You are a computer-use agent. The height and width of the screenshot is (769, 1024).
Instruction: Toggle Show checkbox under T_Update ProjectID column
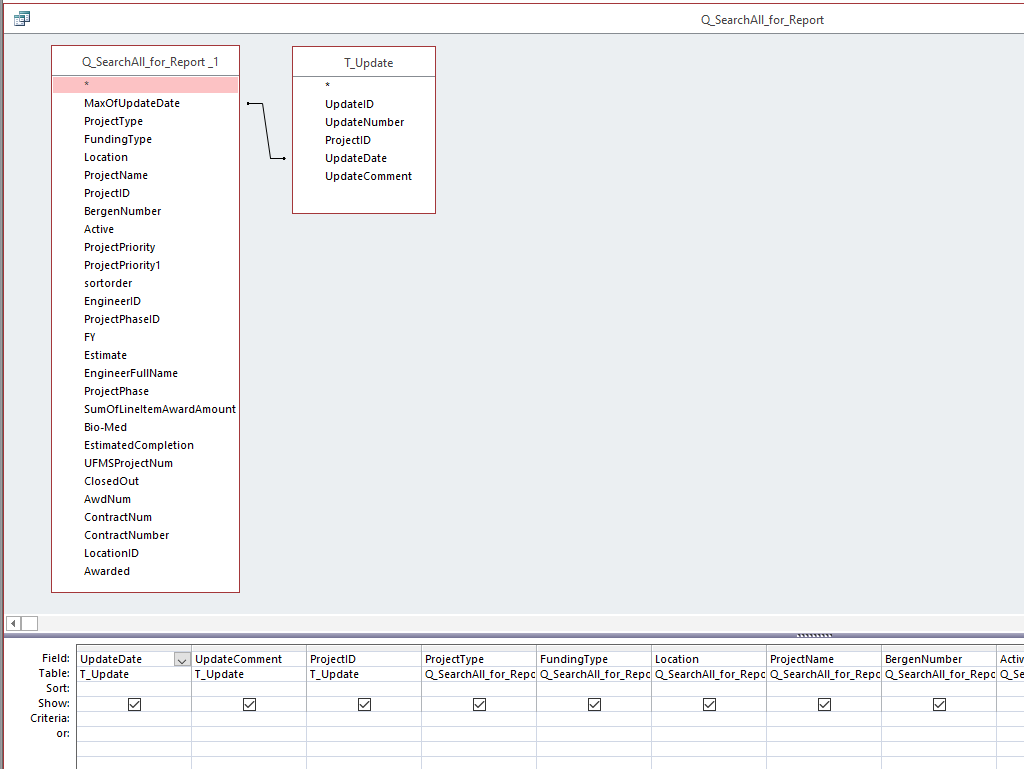coord(364,704)
